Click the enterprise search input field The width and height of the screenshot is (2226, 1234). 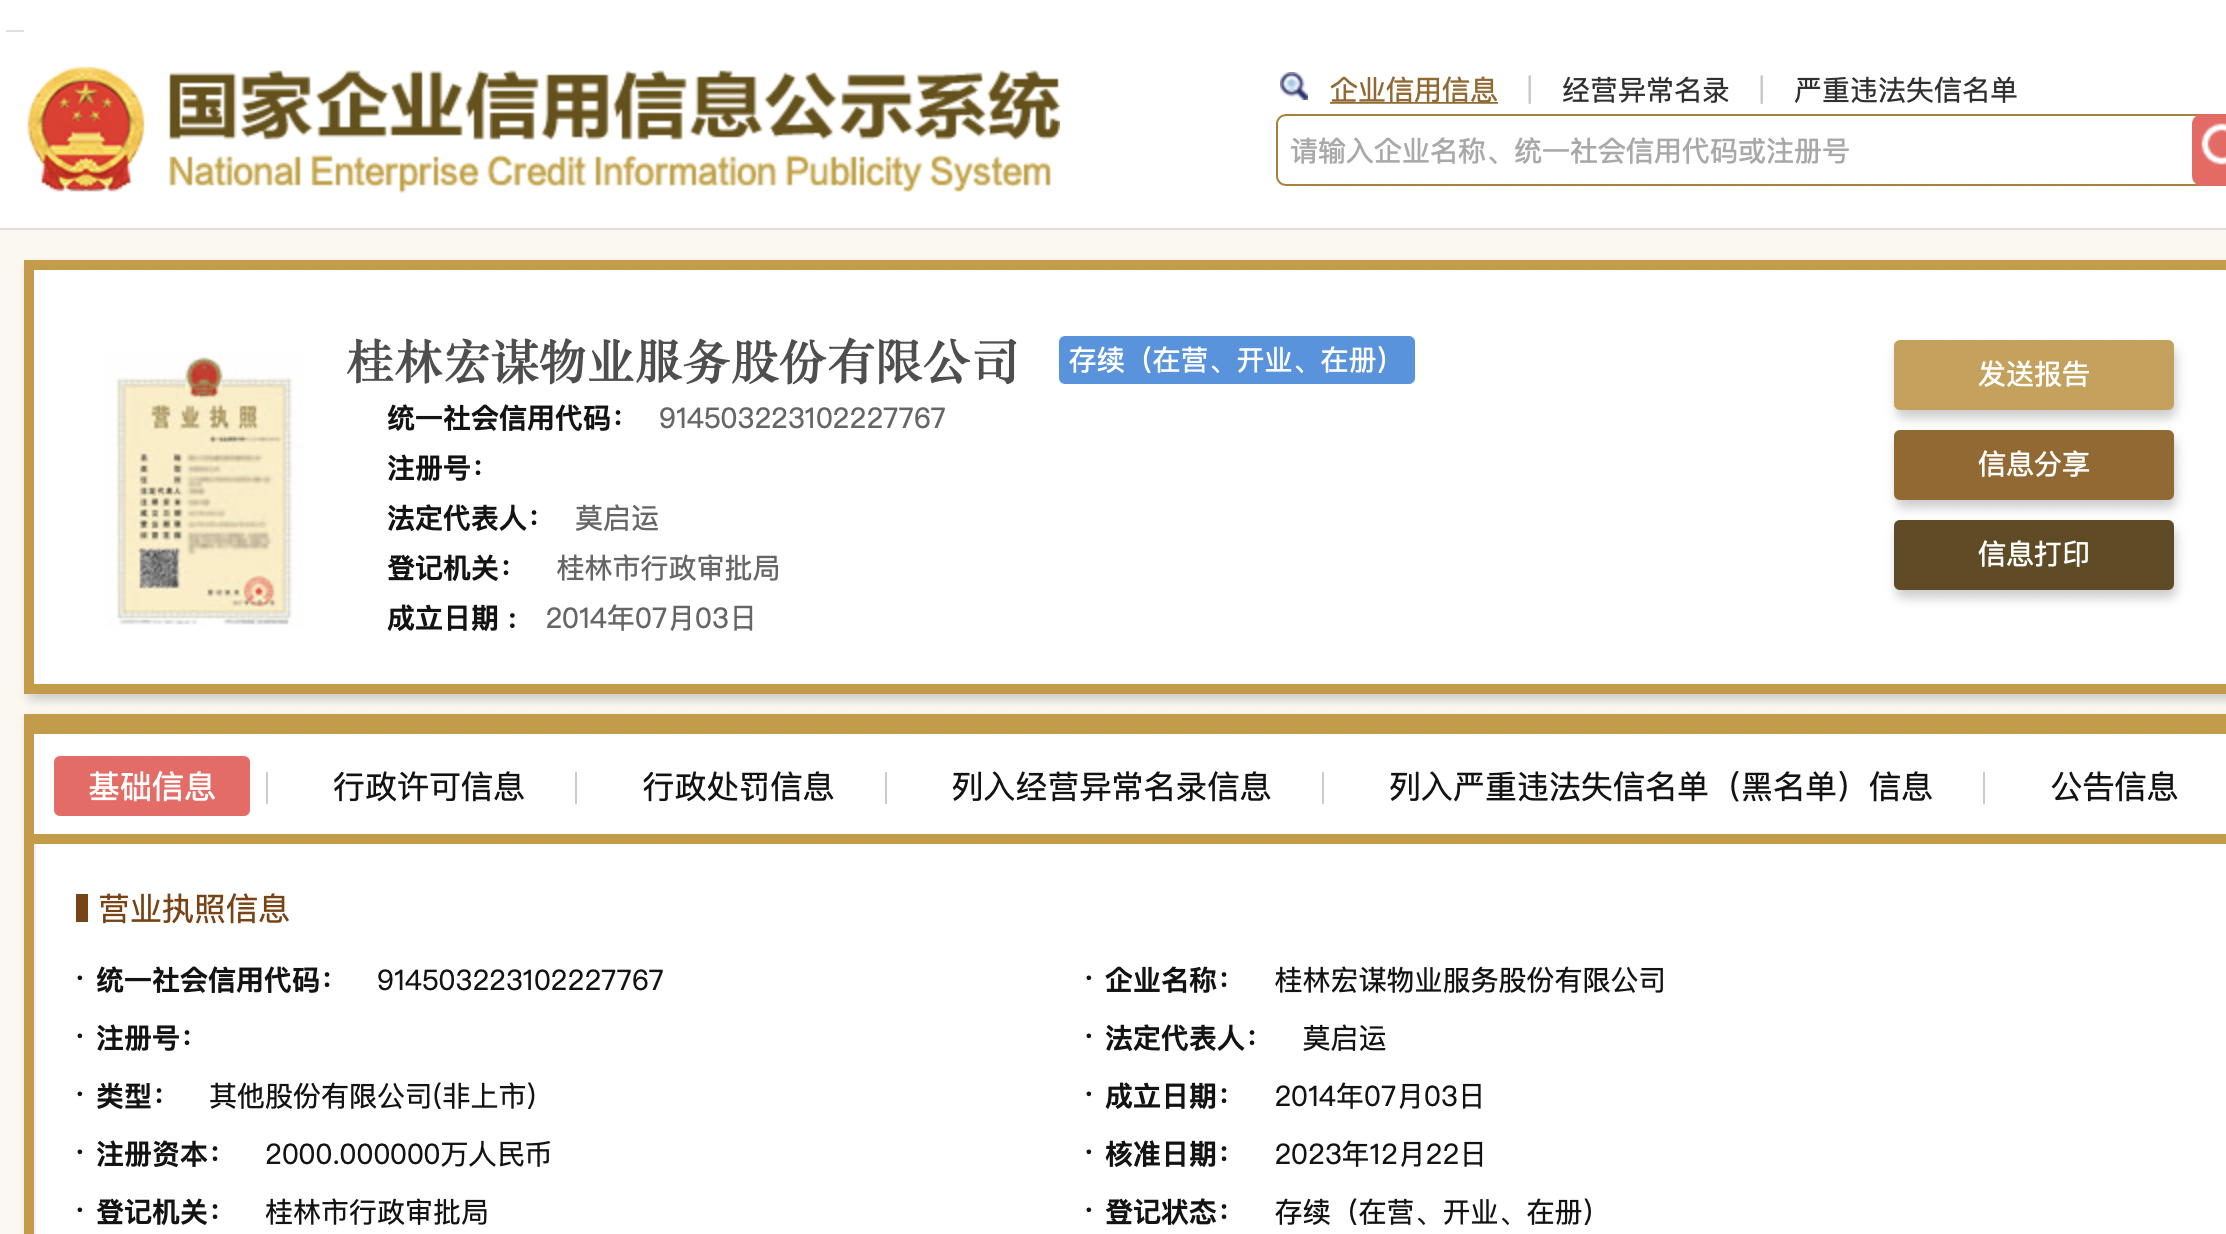[1730, 151]
